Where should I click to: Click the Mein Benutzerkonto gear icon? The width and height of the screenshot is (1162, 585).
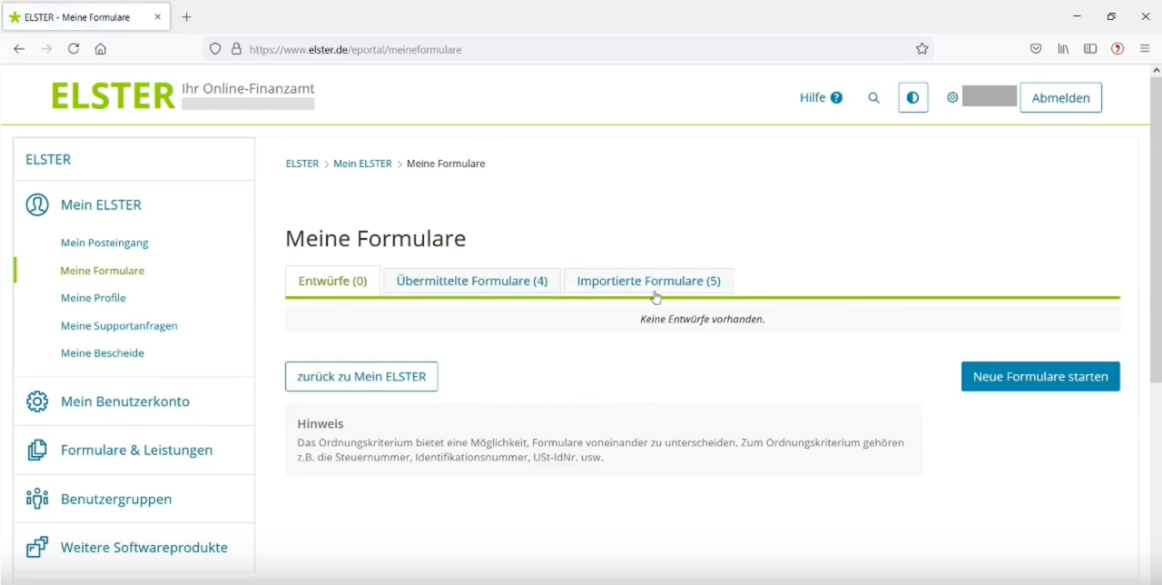(x=37, y=402)
